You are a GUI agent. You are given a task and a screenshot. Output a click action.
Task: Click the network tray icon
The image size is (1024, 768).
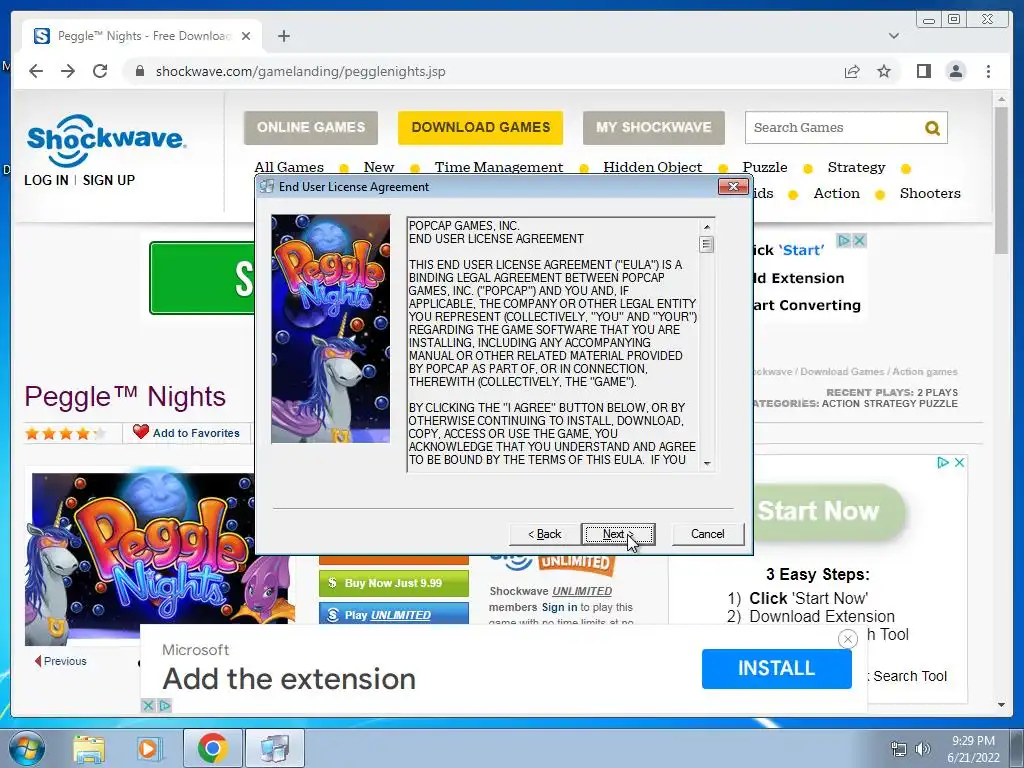(x=899, y=749)
